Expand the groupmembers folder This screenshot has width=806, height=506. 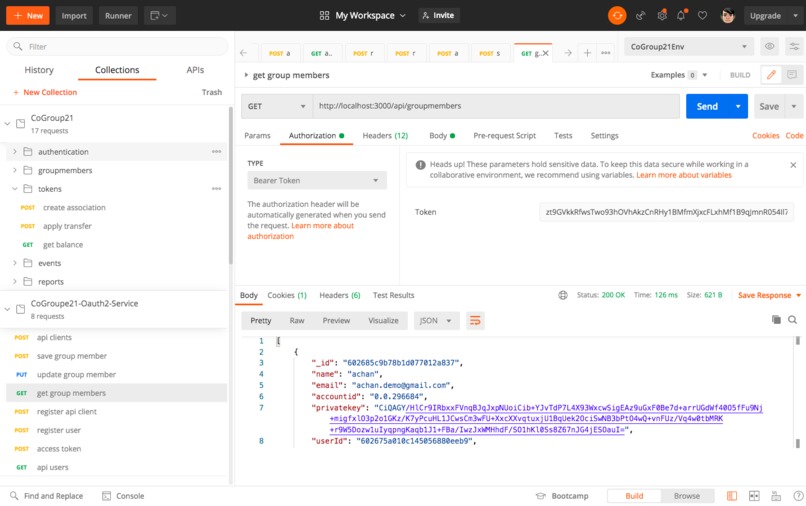tap(15, 170)
